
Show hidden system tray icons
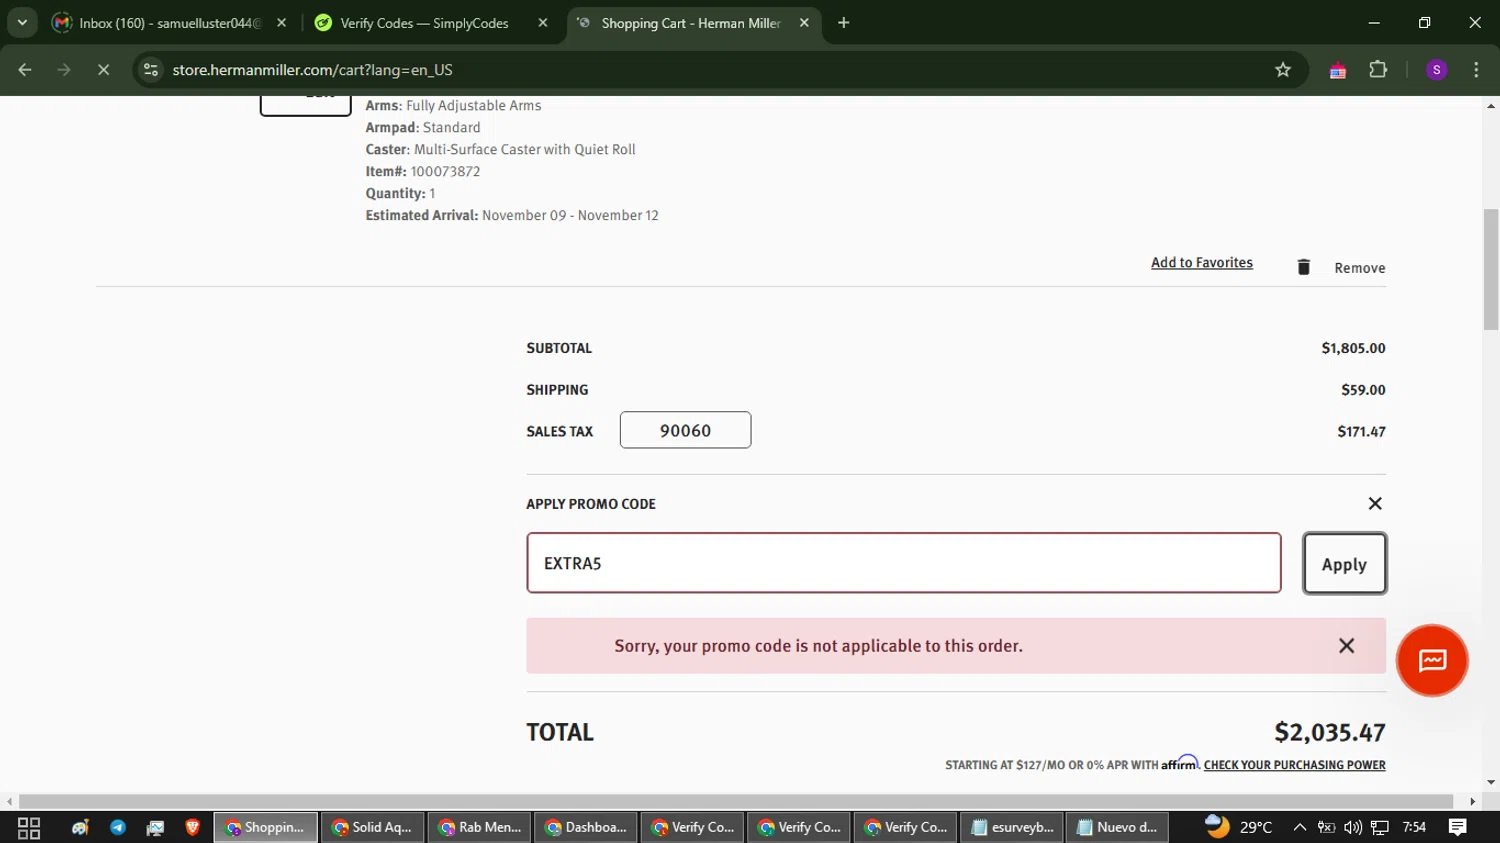tap(1299, 827)
